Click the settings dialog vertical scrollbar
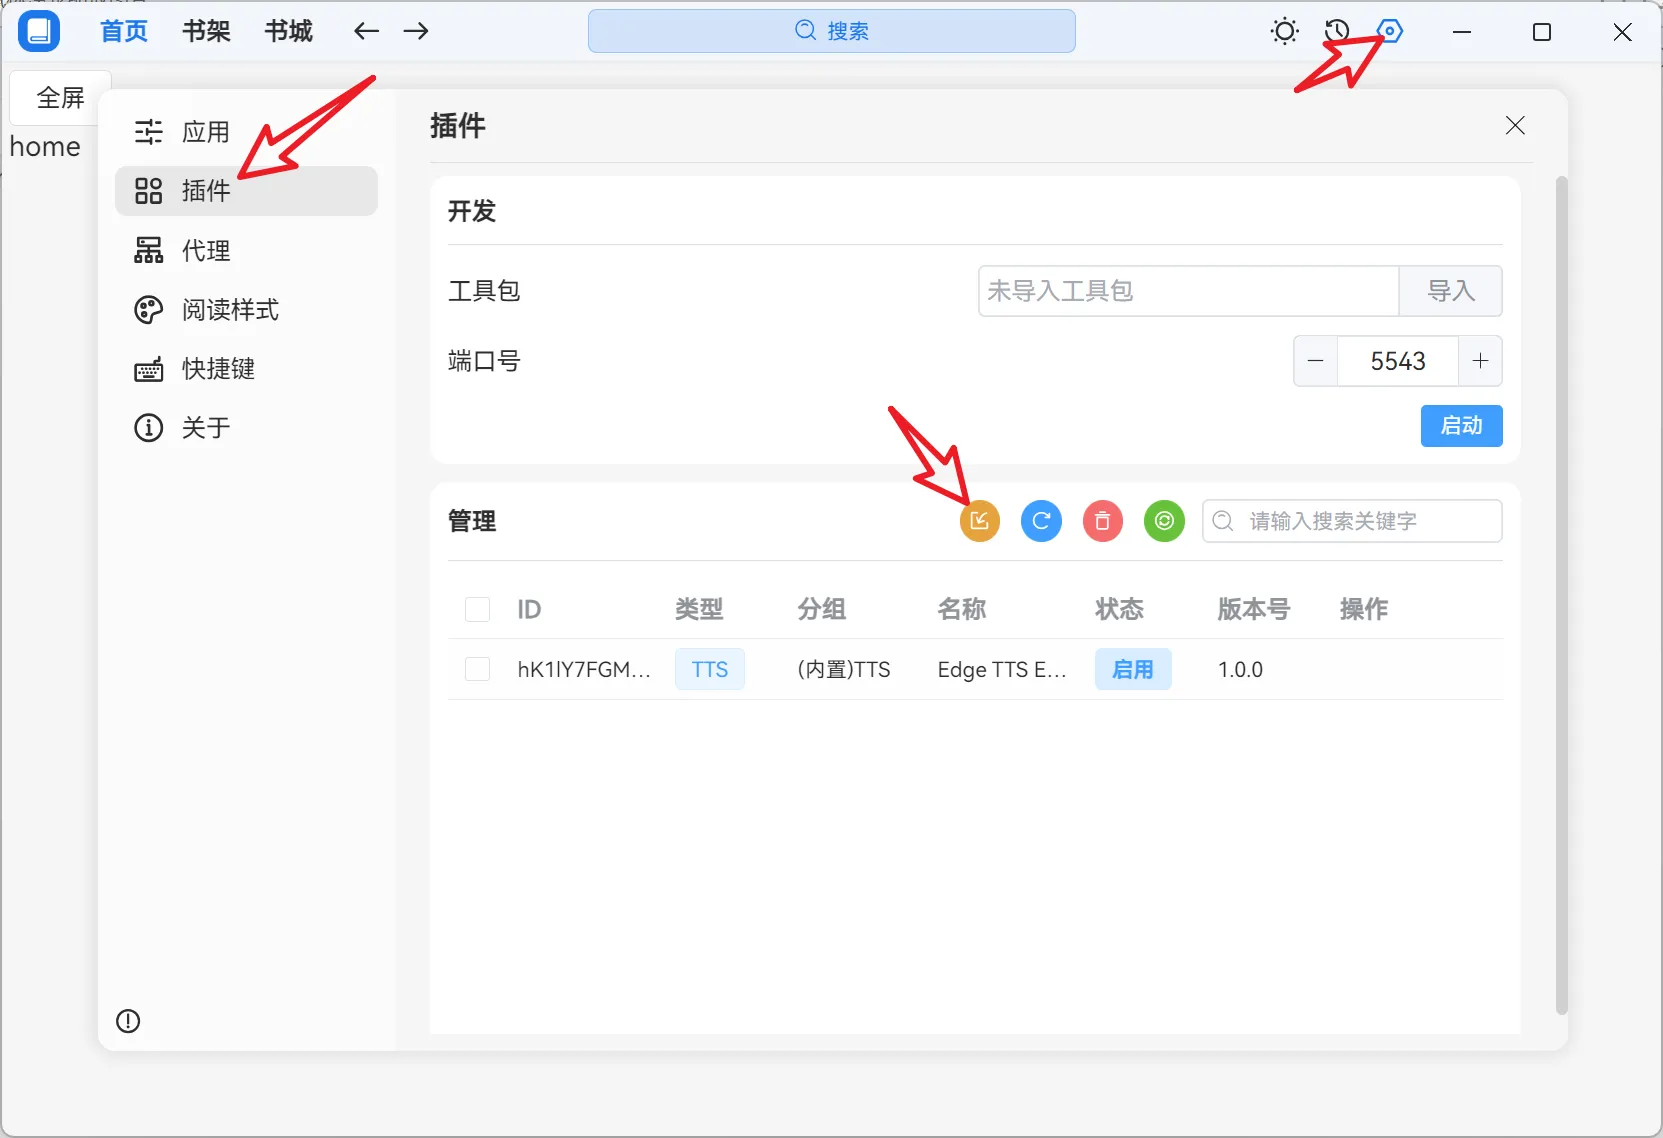The width and height of the screenshot is (1663, 1138). point(1561,596)
